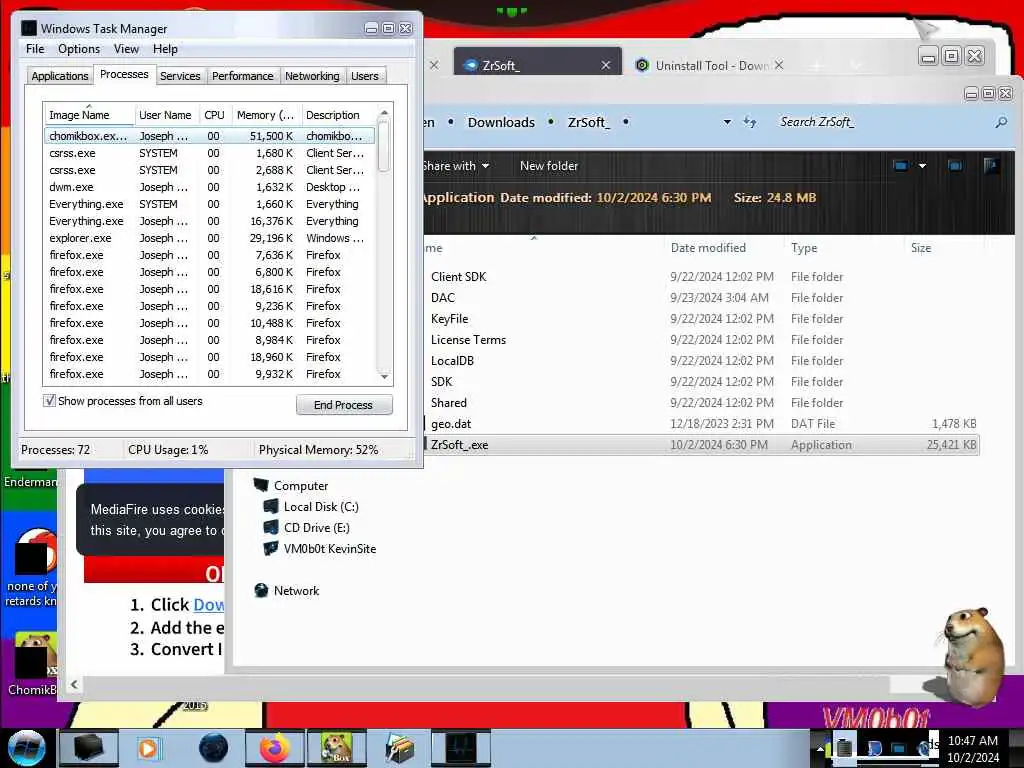Viewport: 1024px width, 768px height.
Task: Toggle Show processes from all users
Action: [x=49, y=400]
